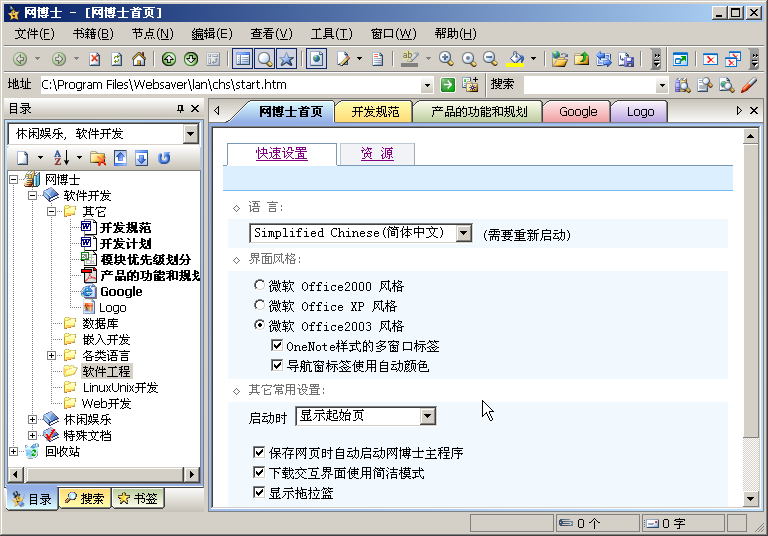Image resolution: width=768 pixels, height=536 pixels.
Task: Click the 资 源 link tab
Action: pos(376,154)
